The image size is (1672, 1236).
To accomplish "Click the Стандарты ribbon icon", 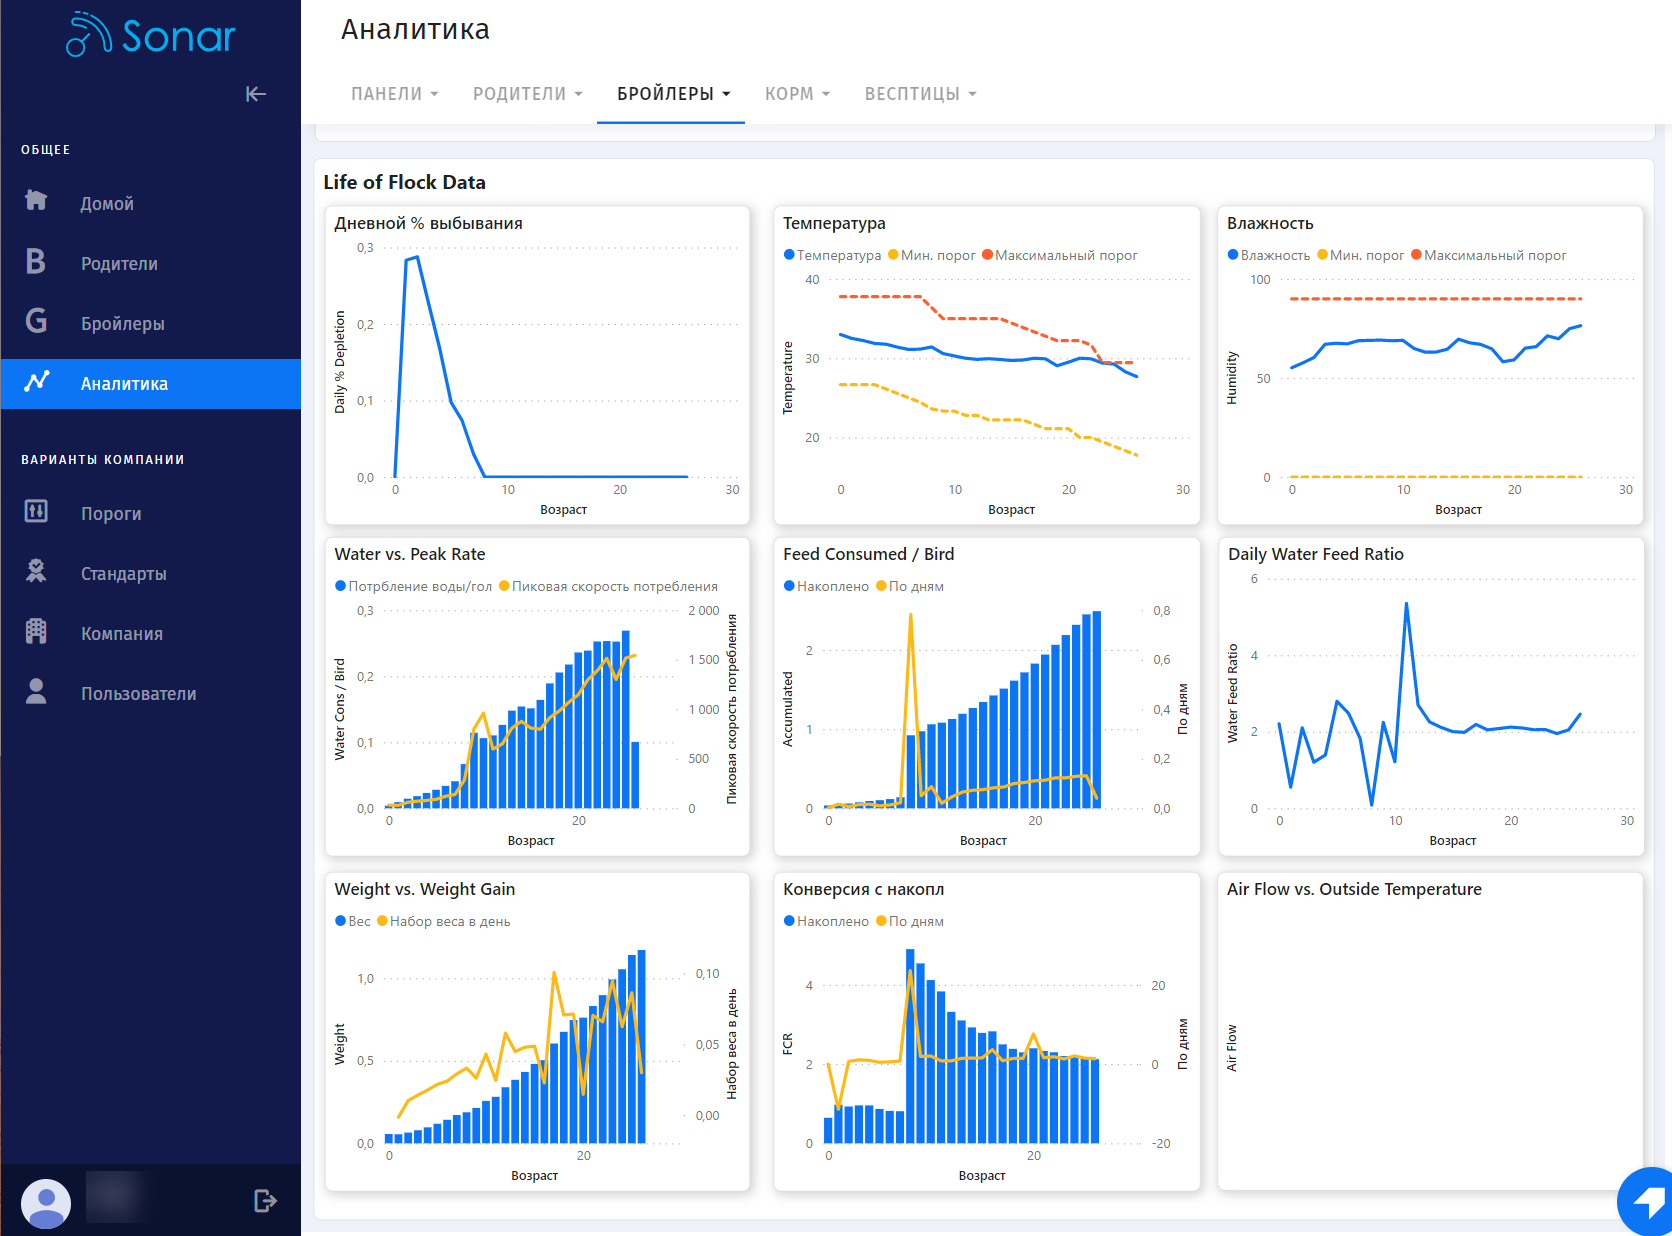I will (x=36, y=571).
